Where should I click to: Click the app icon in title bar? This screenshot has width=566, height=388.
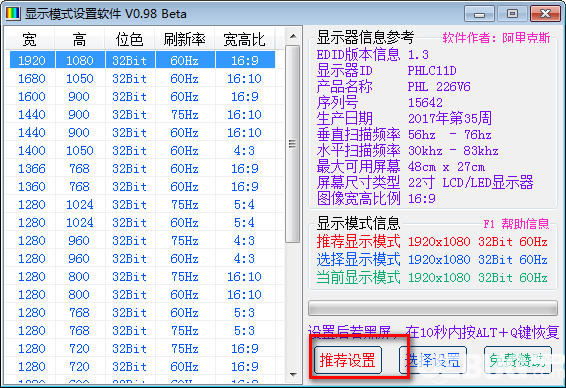click(x=13, y=14)
